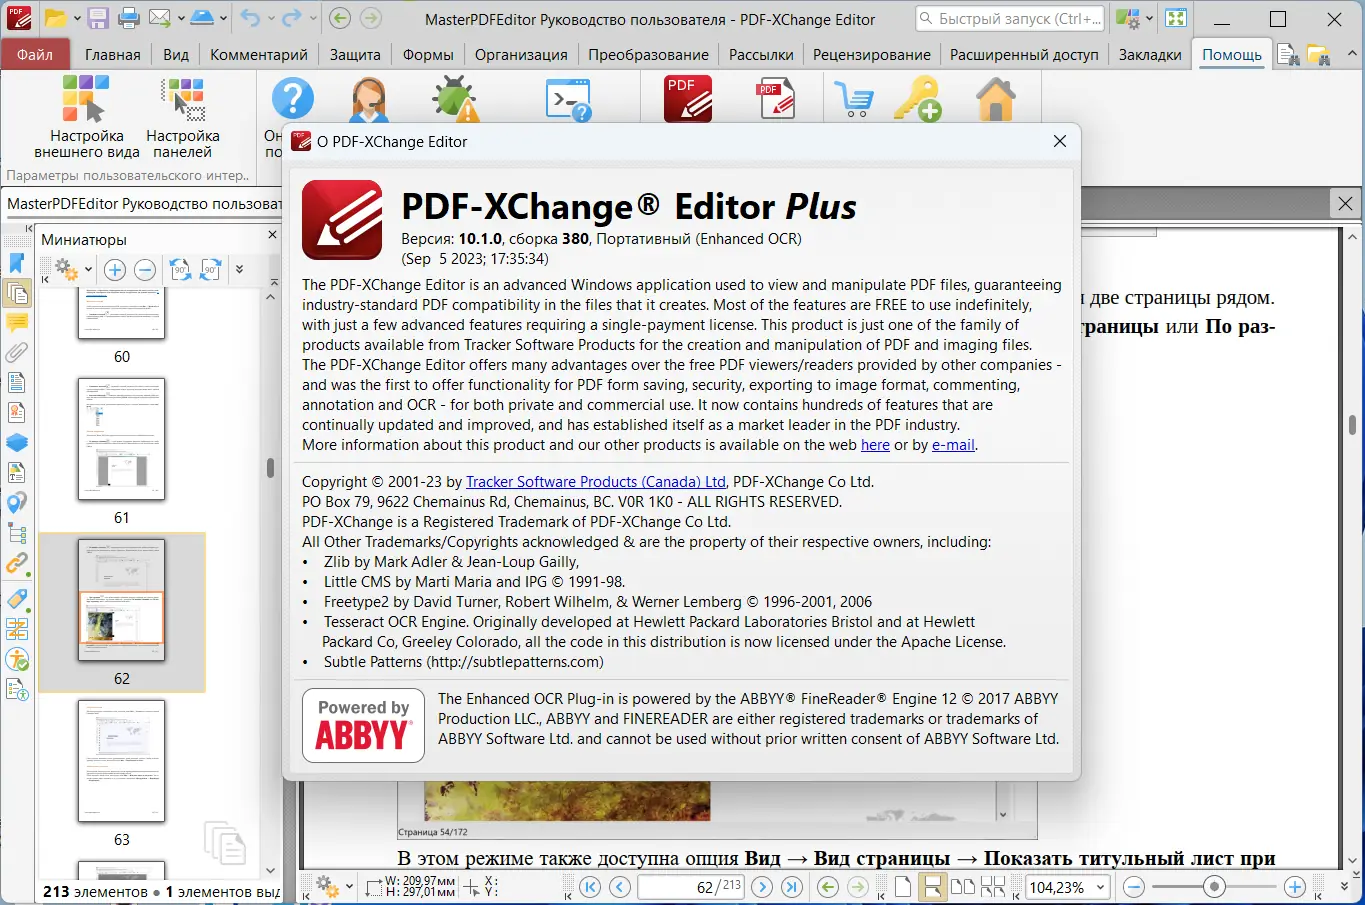Open the Bookmarks pane in the left sidebar
This screenshot has height=905, width=1365.
(x=17, y=263)
